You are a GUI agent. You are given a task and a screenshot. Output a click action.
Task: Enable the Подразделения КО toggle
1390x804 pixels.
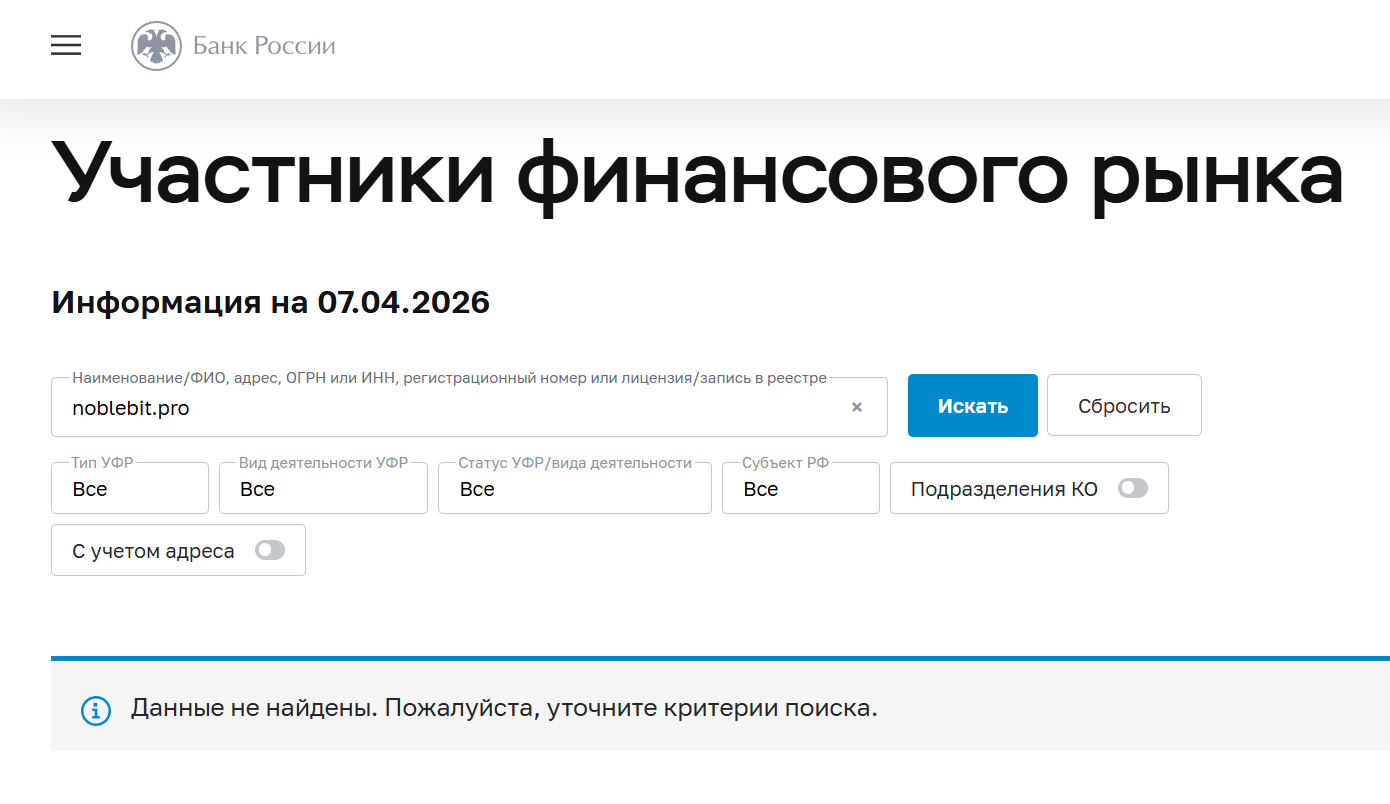pyautogui.click(x=1133, y=488)
